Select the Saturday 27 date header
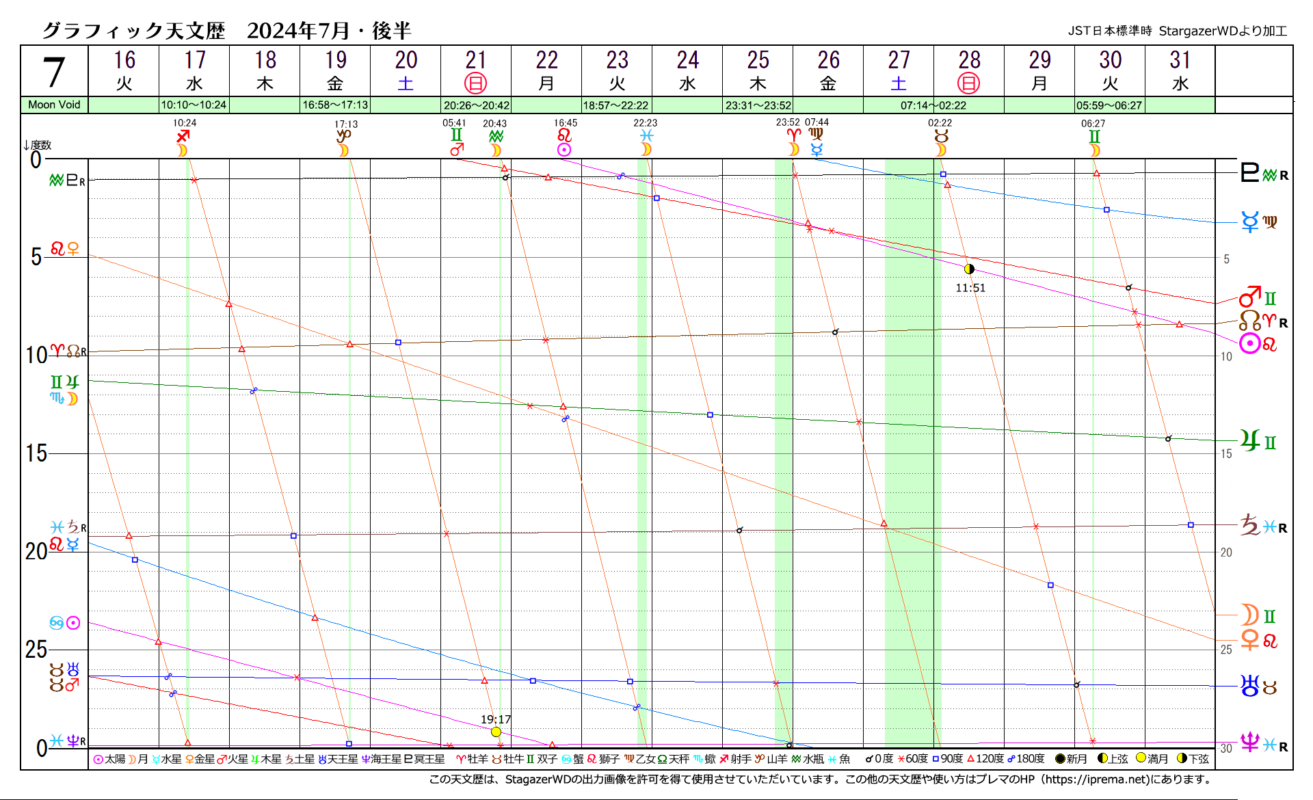This screenshot has width=1313, height=800. (x=899, y=70)
